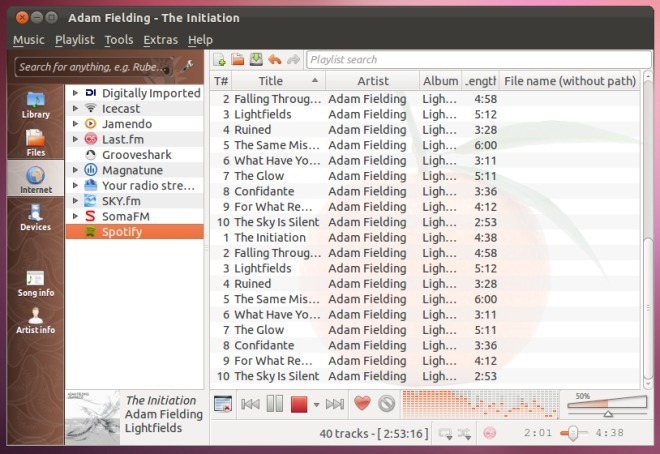Select the Internet sidebar tab
This screenshot has width=660, height=454.
36,180
